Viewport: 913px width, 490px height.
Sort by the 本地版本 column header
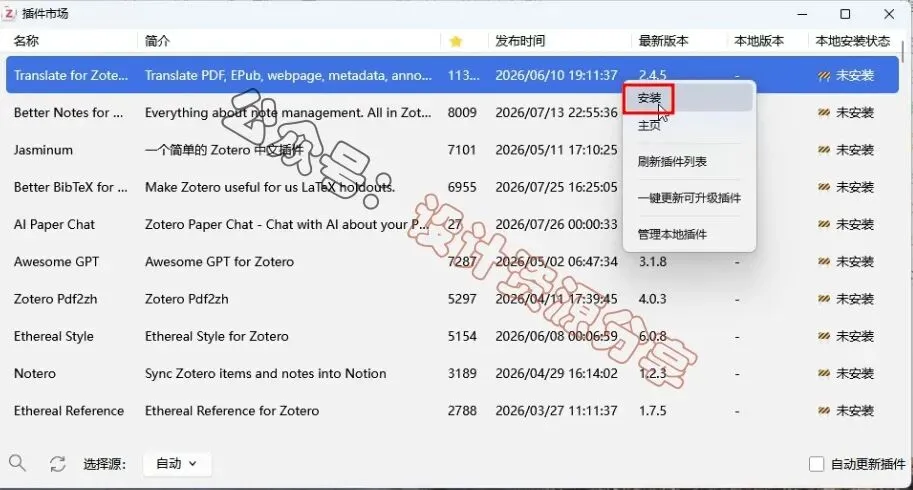tap(759, 41)
